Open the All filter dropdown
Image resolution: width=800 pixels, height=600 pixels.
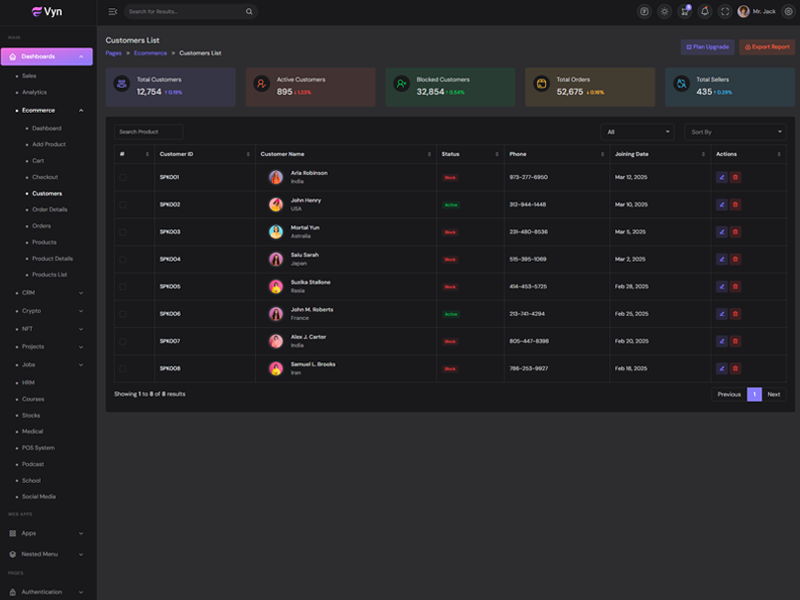click(x=638, y=132)
